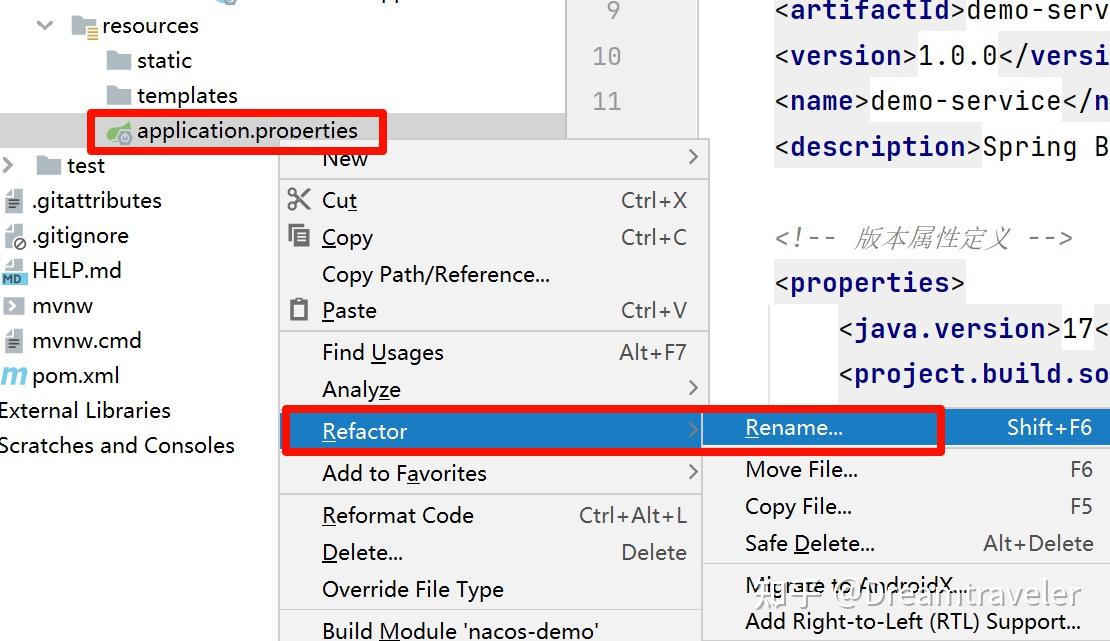Screen dimensions: 1110x641
Task: Click the pom.xml Maven icon
Action: coord(14,376)
